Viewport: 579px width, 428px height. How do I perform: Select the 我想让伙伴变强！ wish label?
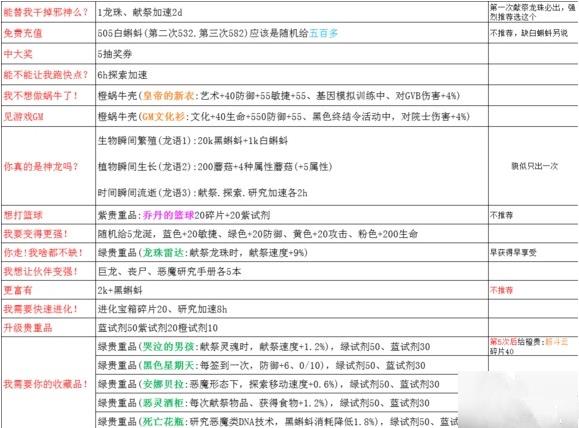pos(41,271)
